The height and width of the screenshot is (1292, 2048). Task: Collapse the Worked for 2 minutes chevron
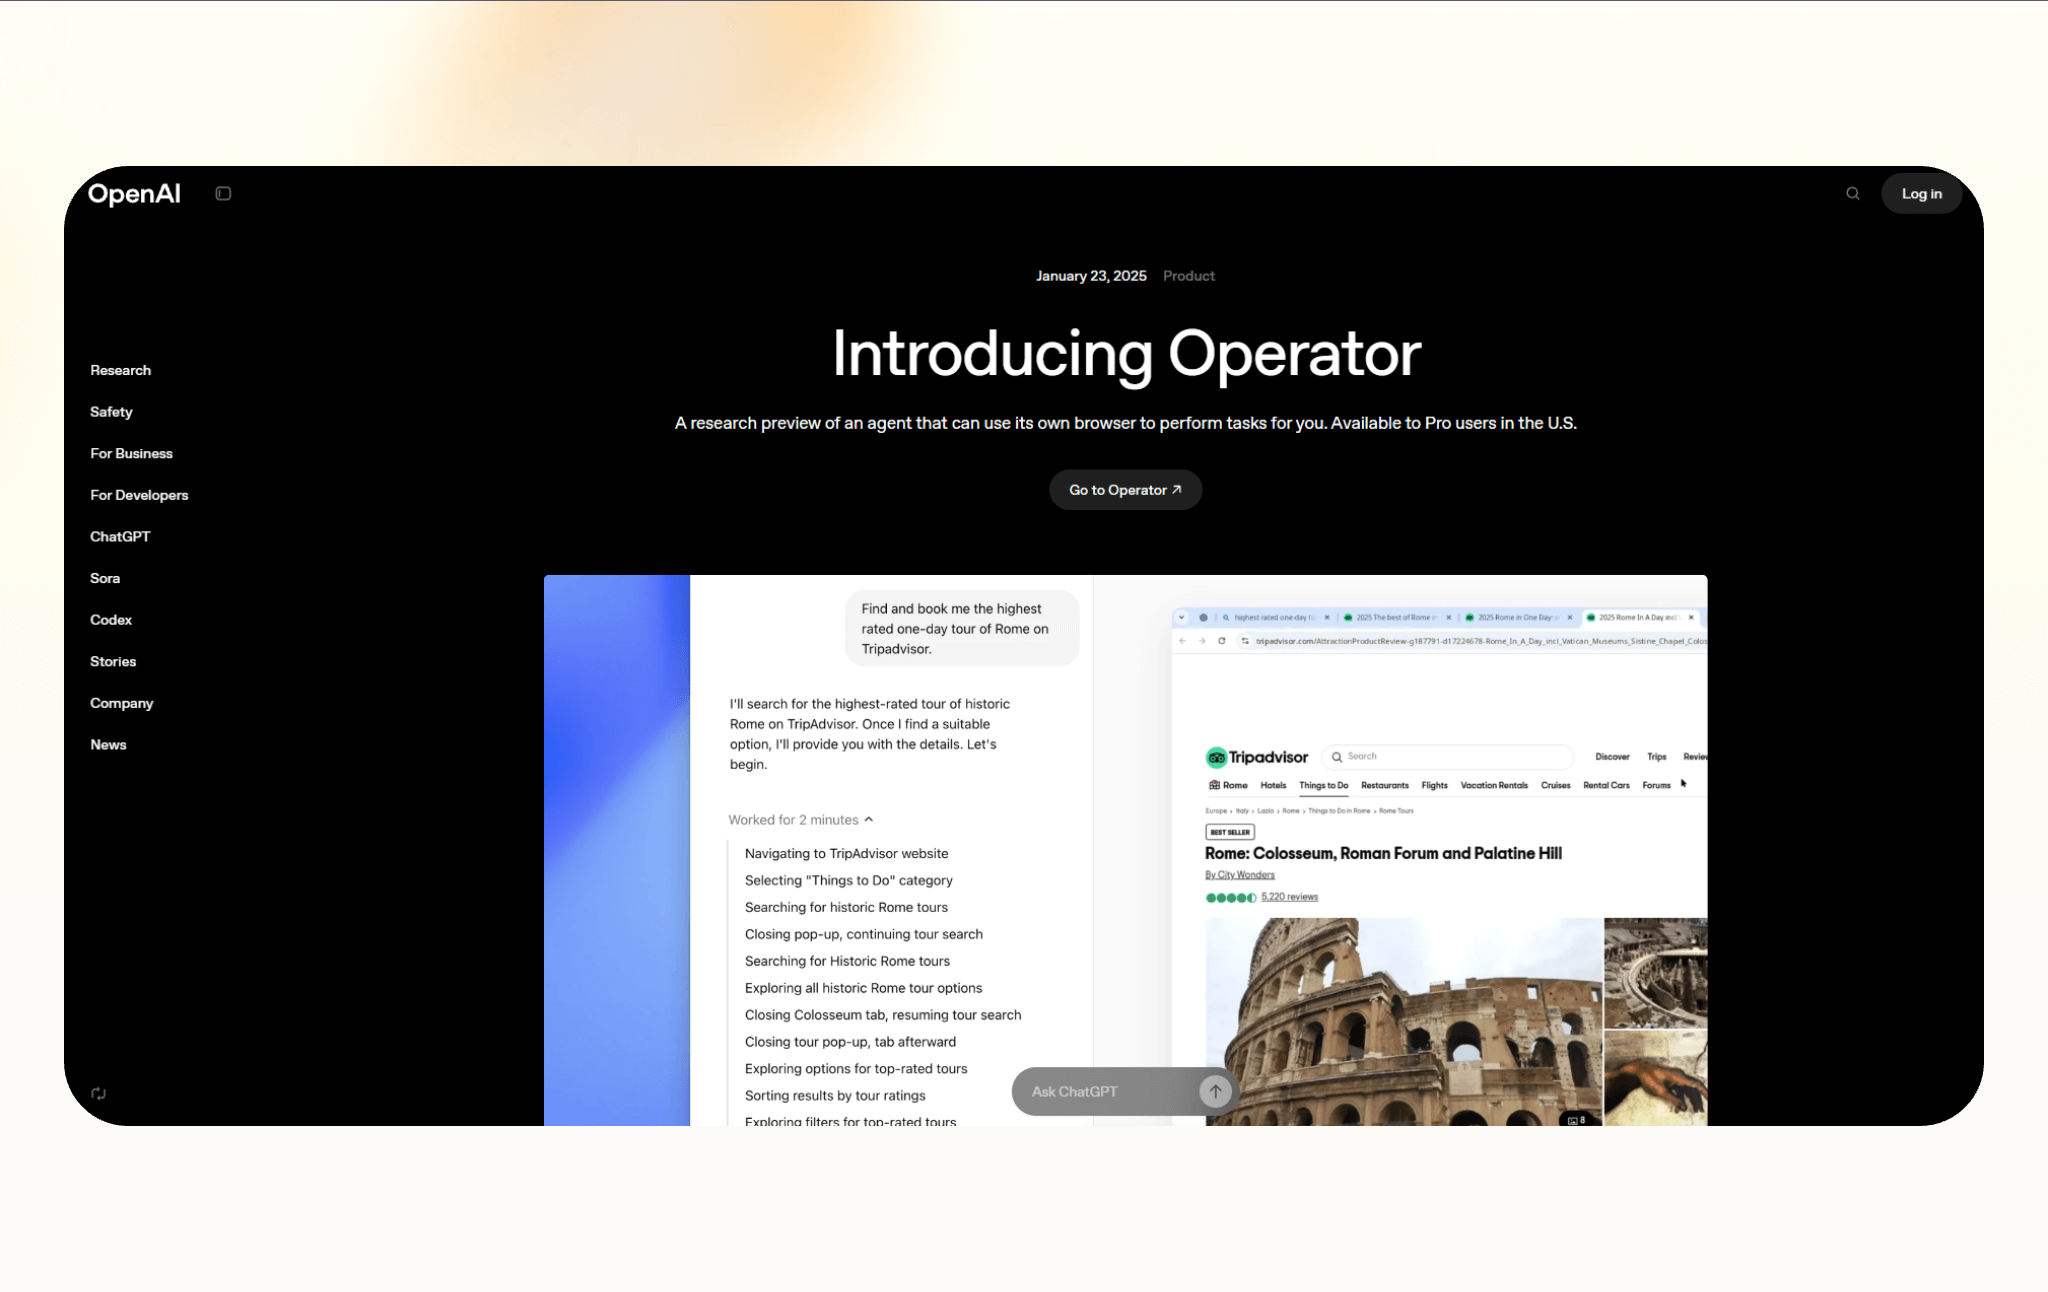(x=868, y=819)
